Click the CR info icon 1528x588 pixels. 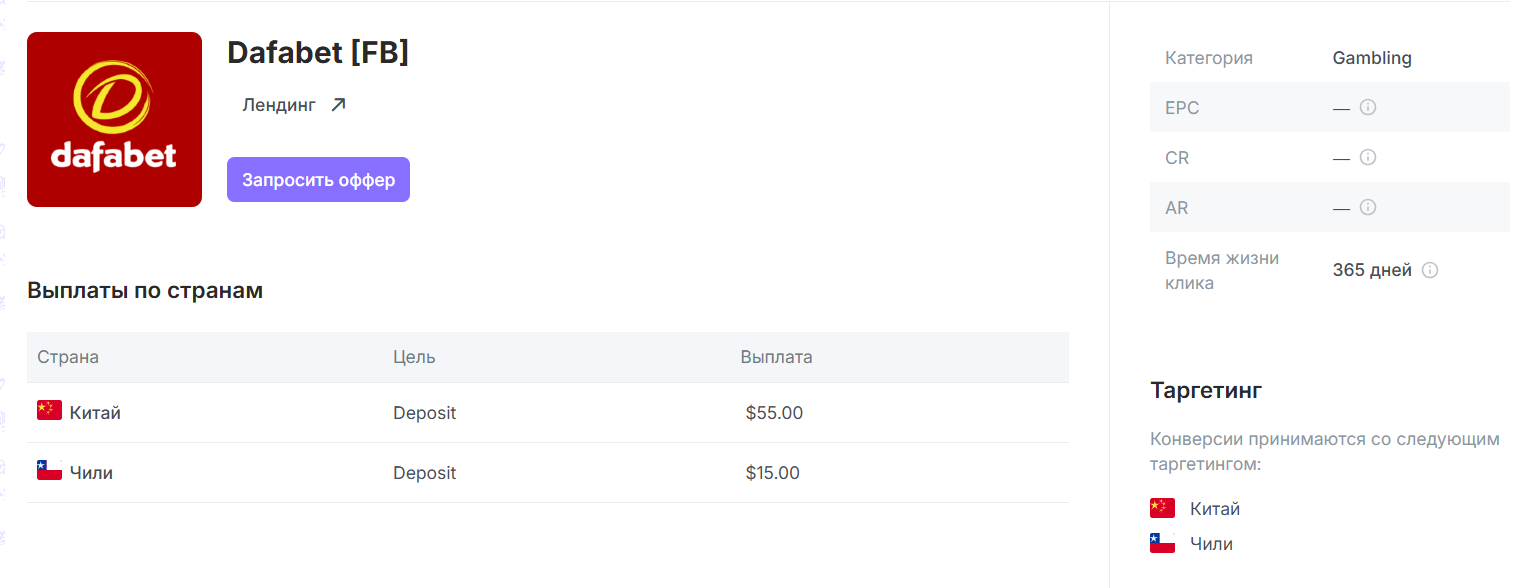1368,157
